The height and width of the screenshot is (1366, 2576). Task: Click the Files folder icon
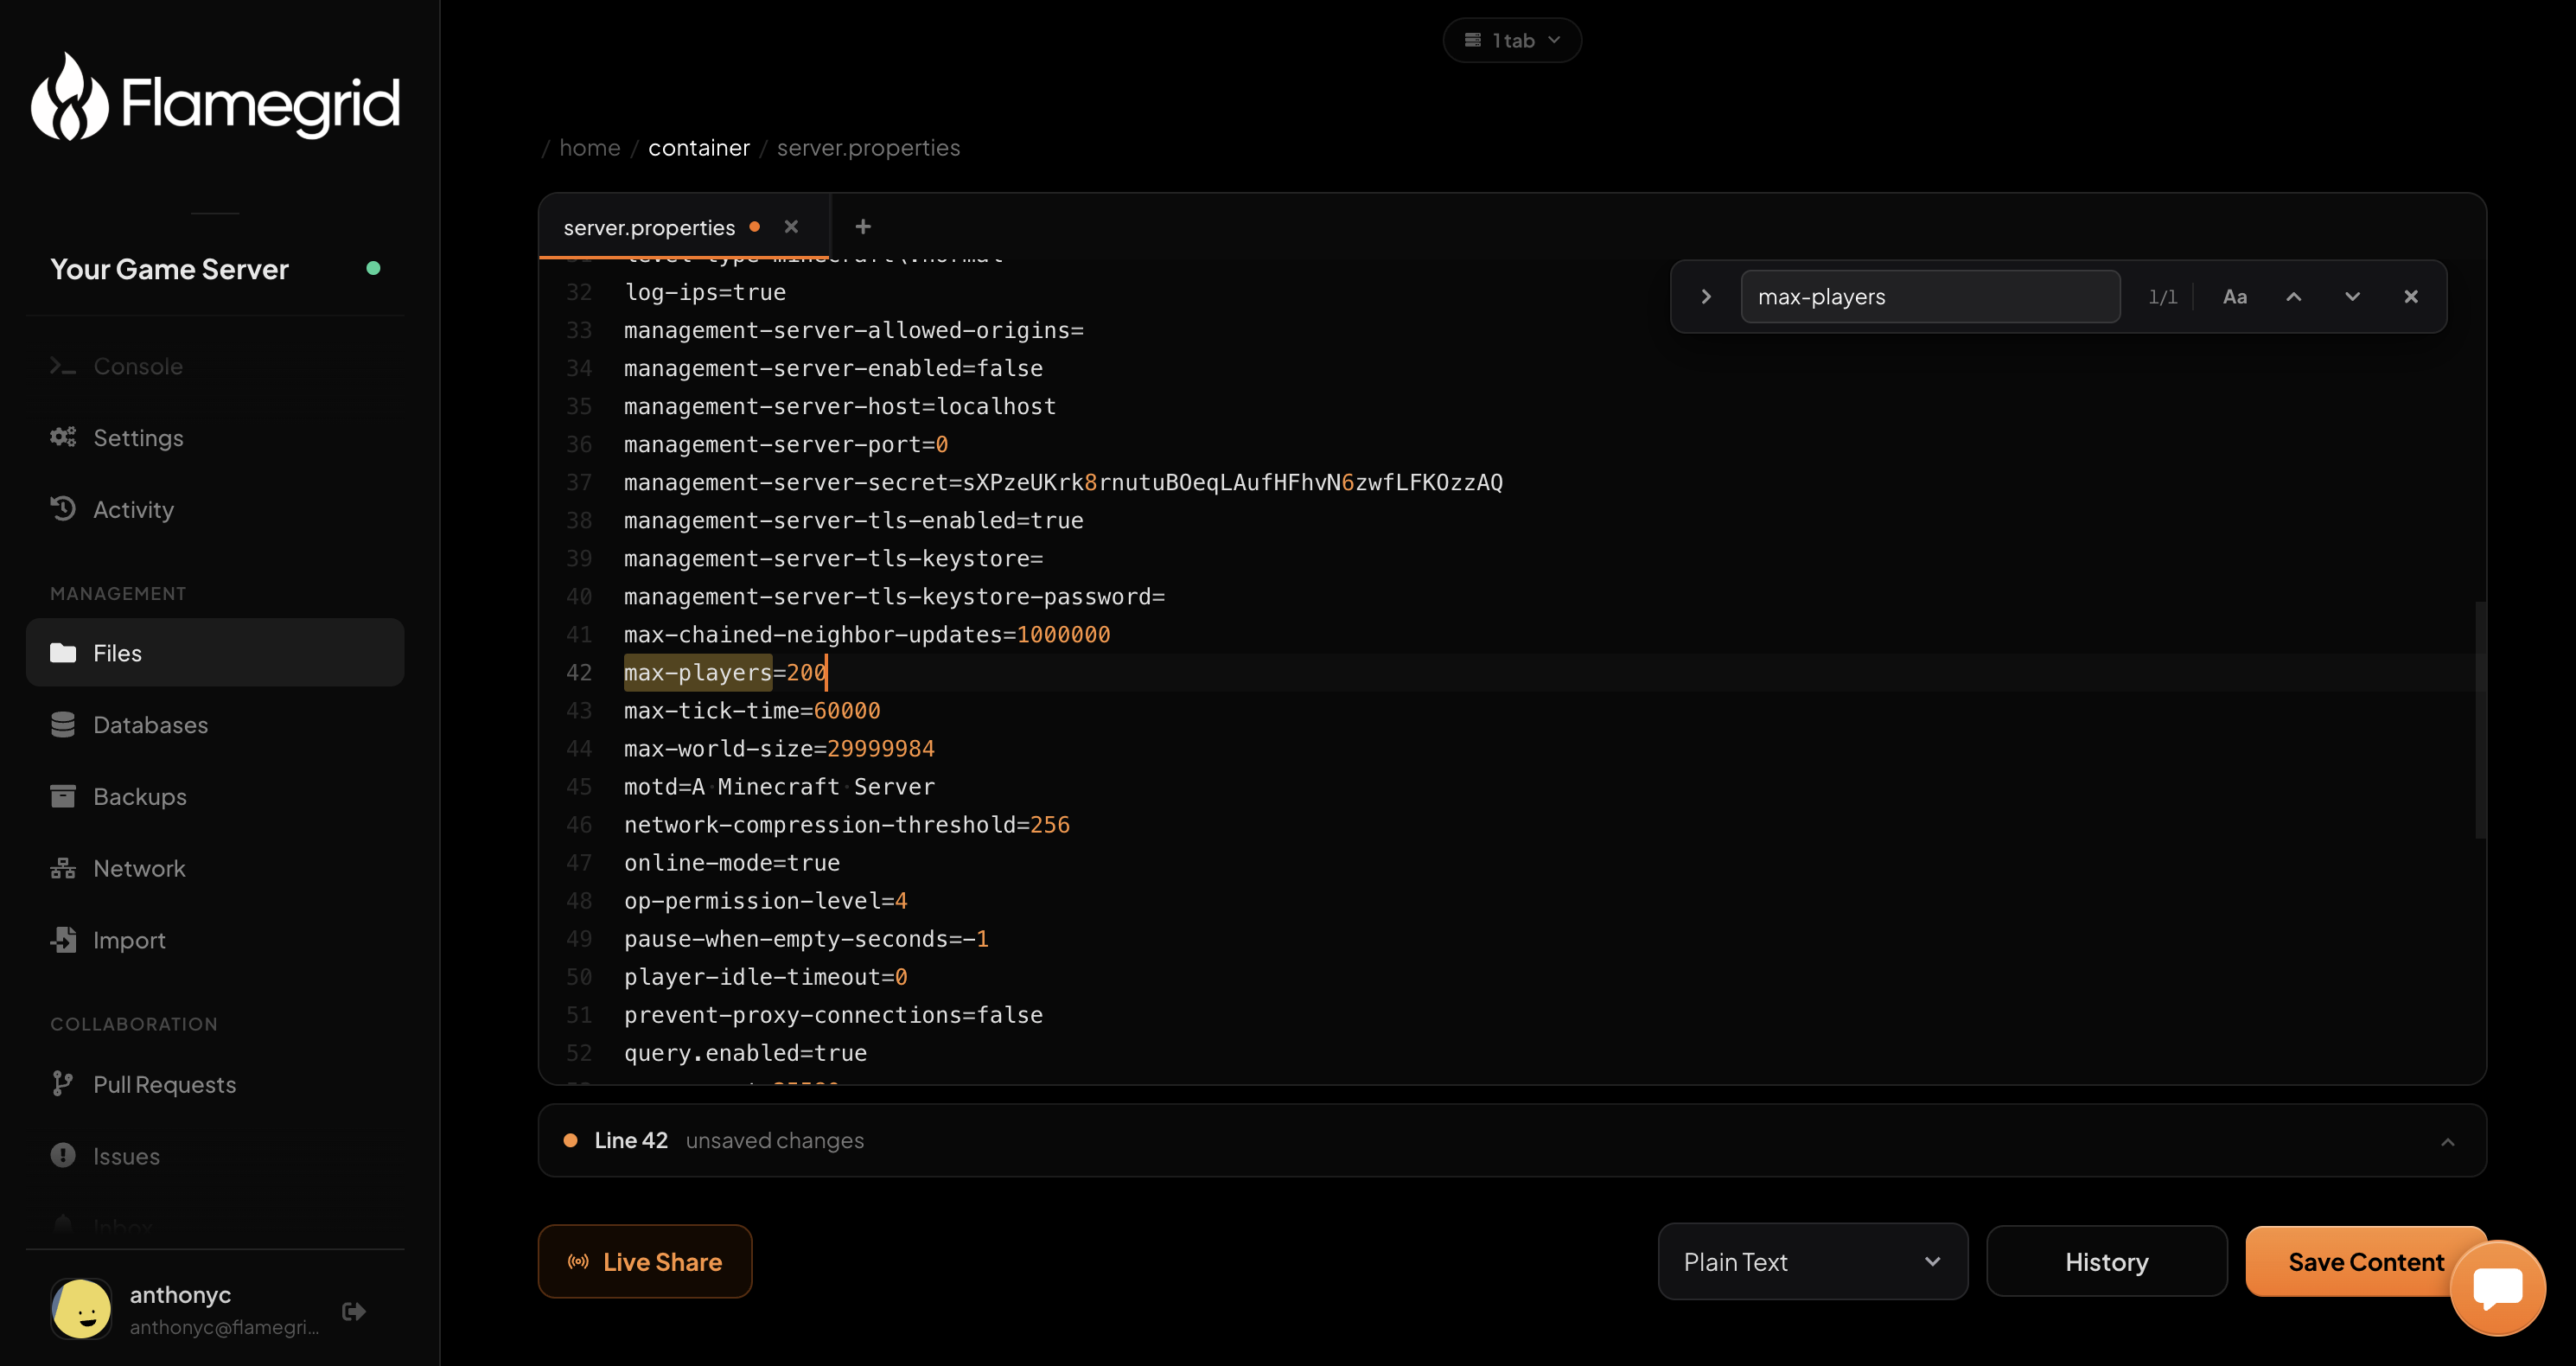(63, 653)
